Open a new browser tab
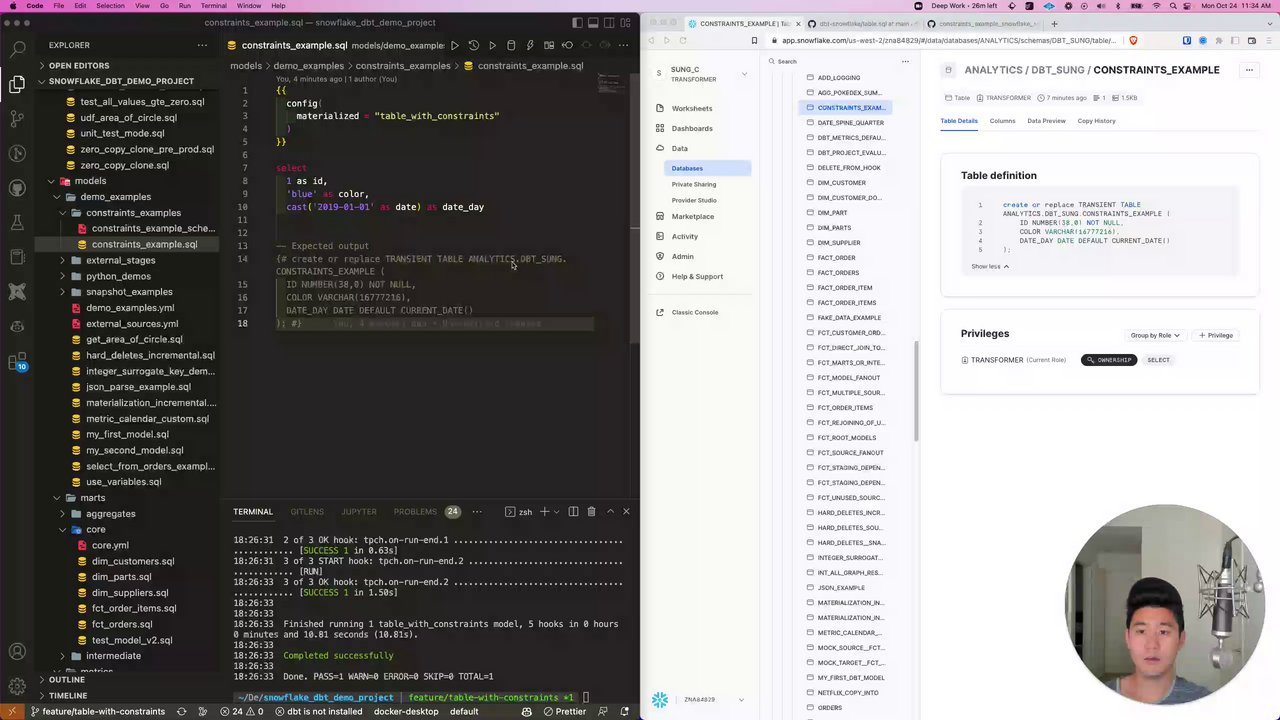The width and height of the screenshot is (1280, 720). tap(1054, 23)
